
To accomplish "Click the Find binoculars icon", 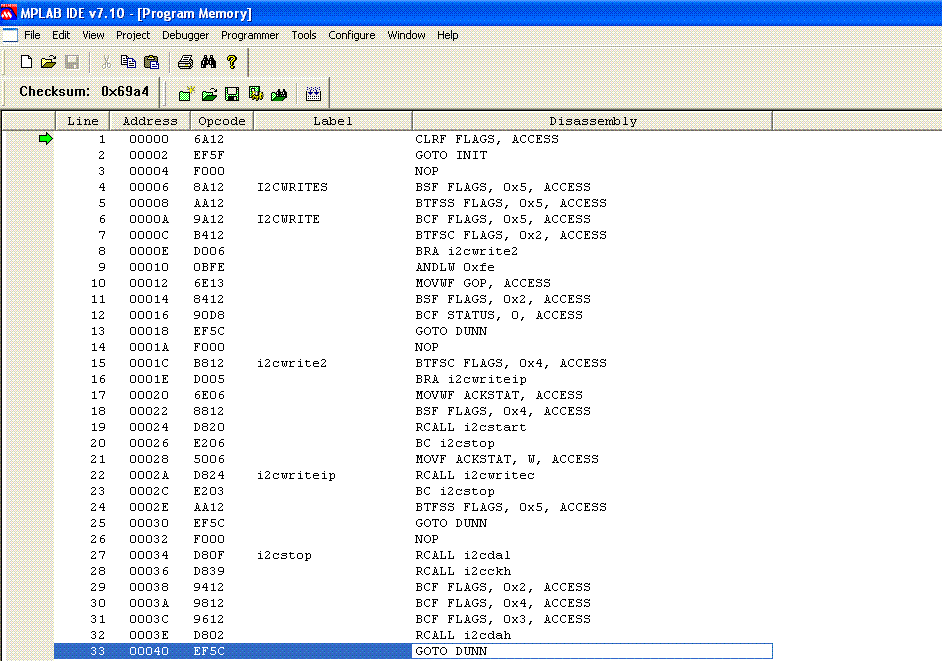I will 209,62.
